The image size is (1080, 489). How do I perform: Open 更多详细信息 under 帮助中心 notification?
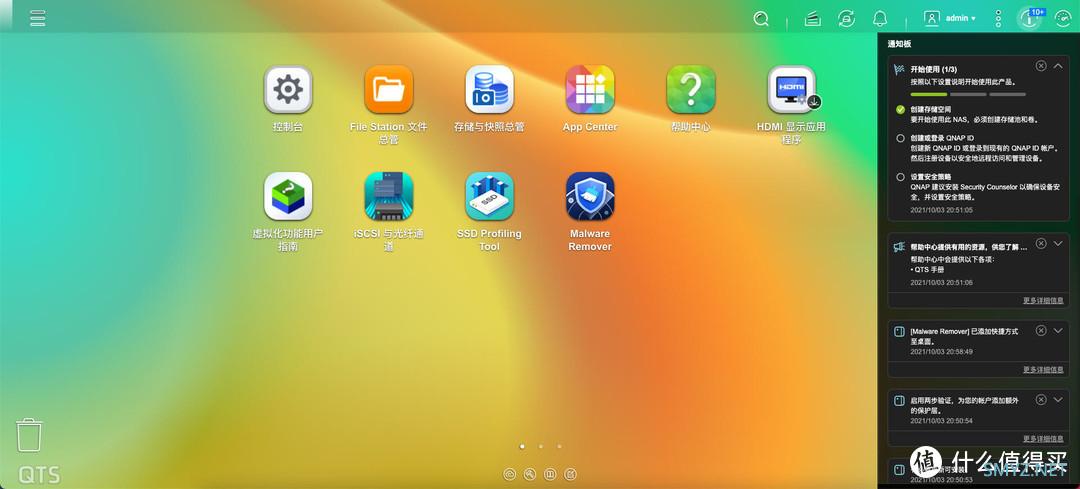point(1043,300)
